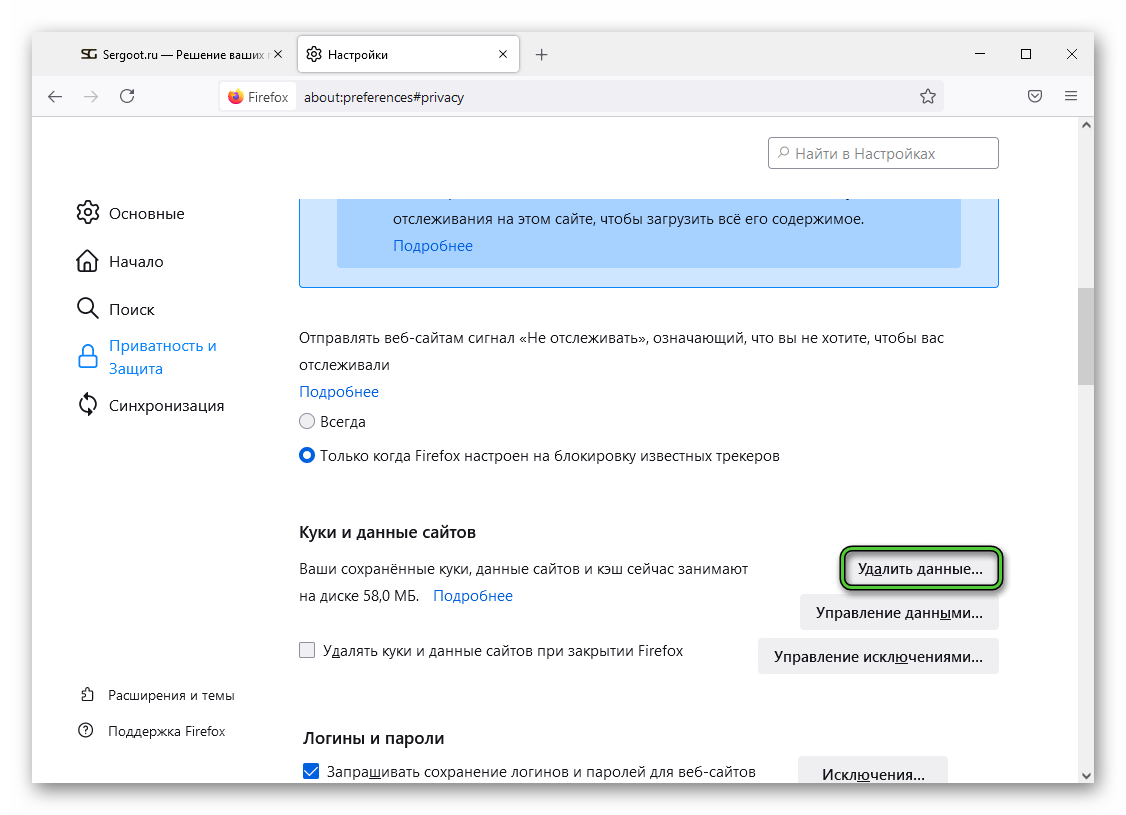
Task: Open Подробнее link in the blue info box
Action: 432,246
